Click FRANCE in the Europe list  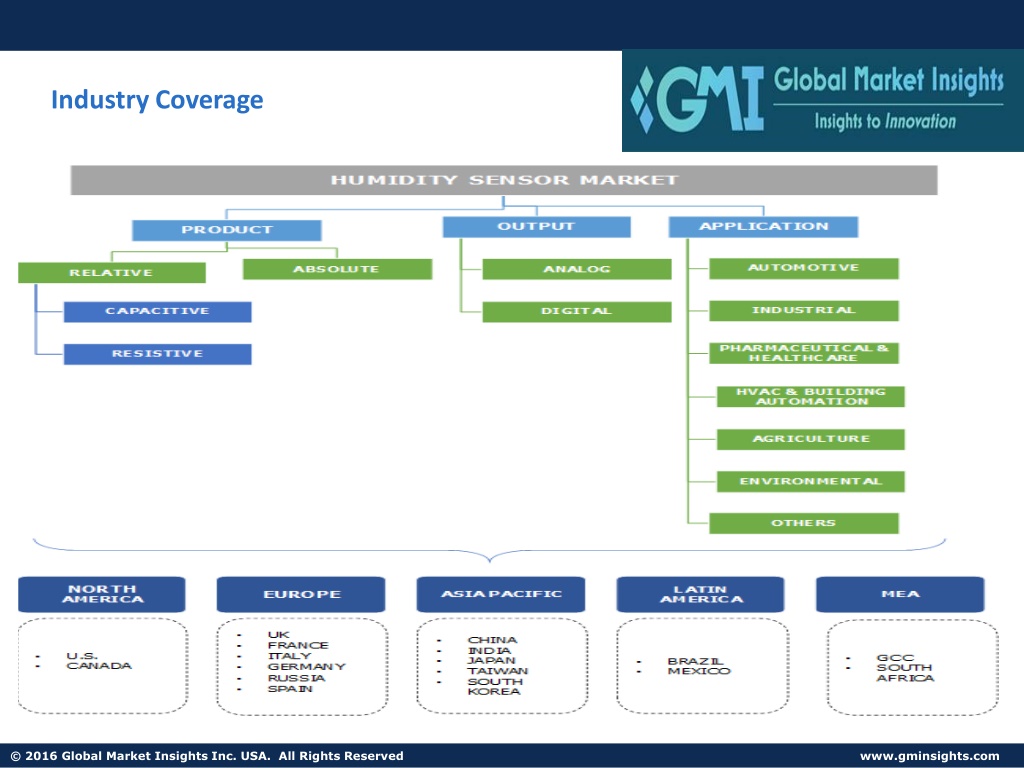tap(298, 645)
